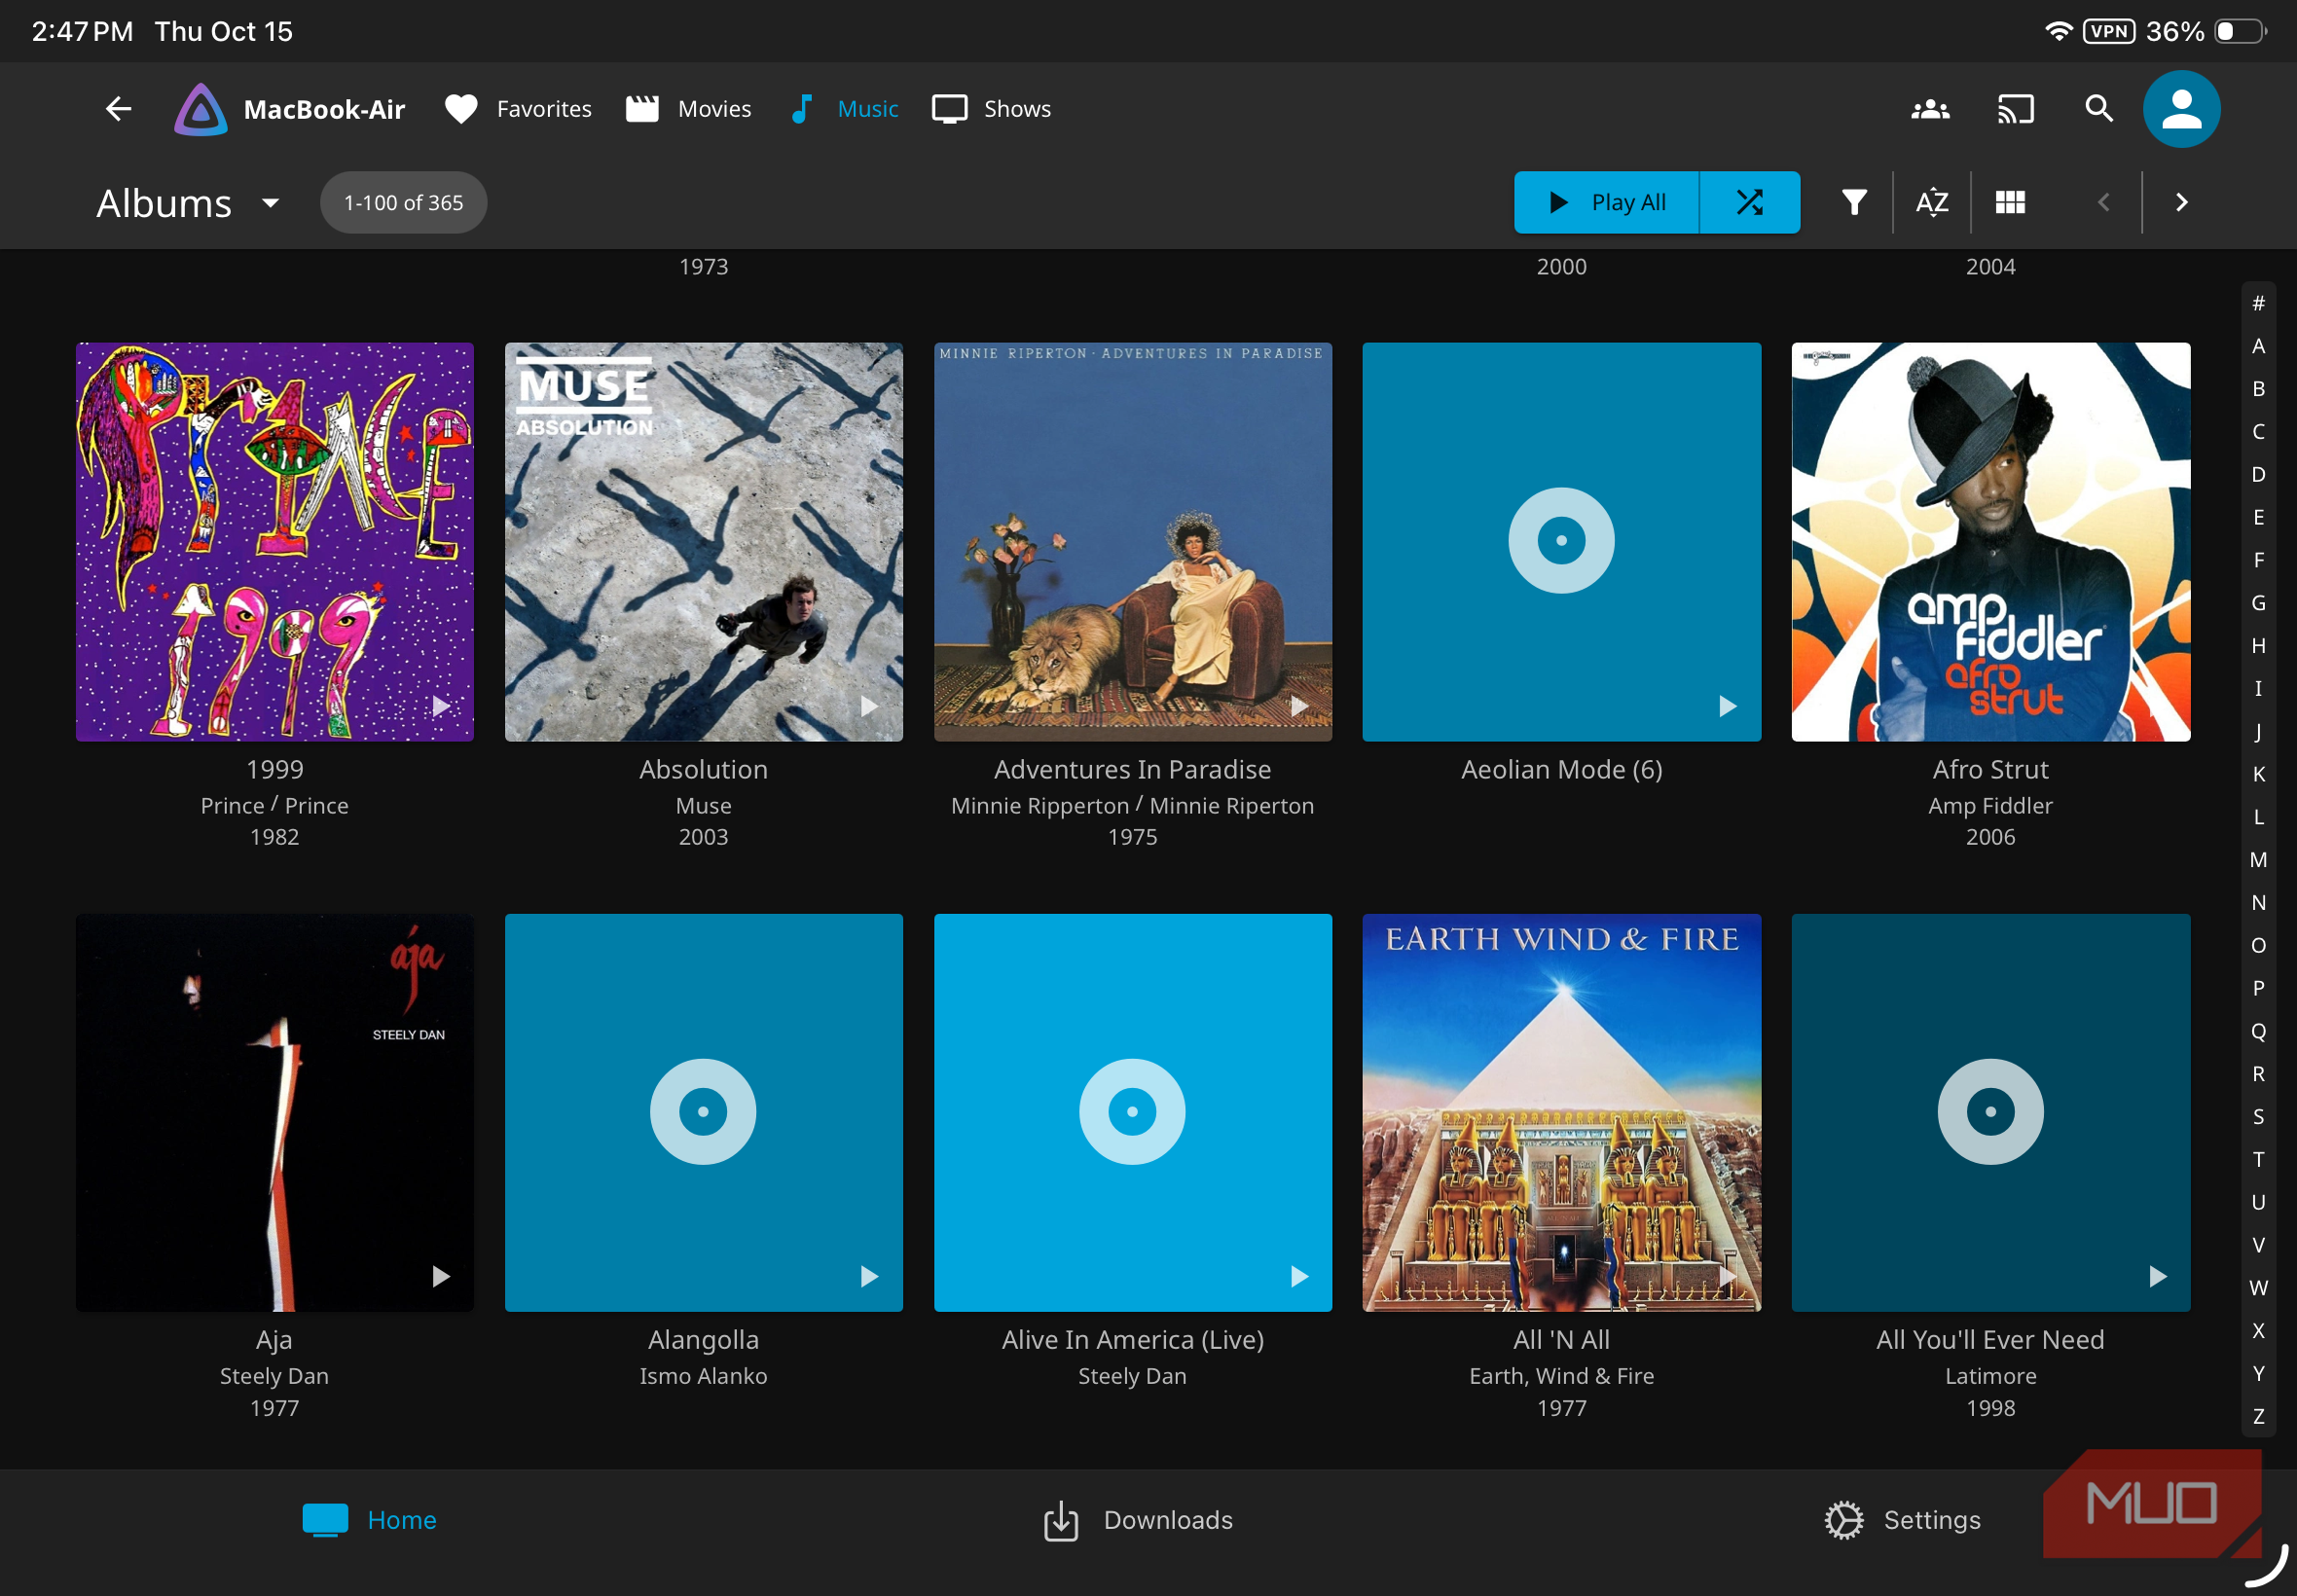Play Aeolian Mode (6) via its play icon

pos(1727,707)
